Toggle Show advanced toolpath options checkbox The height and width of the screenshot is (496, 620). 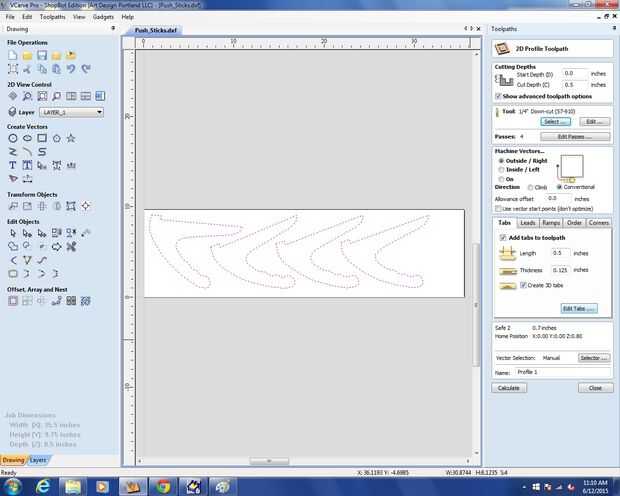(x=498, y=96)
